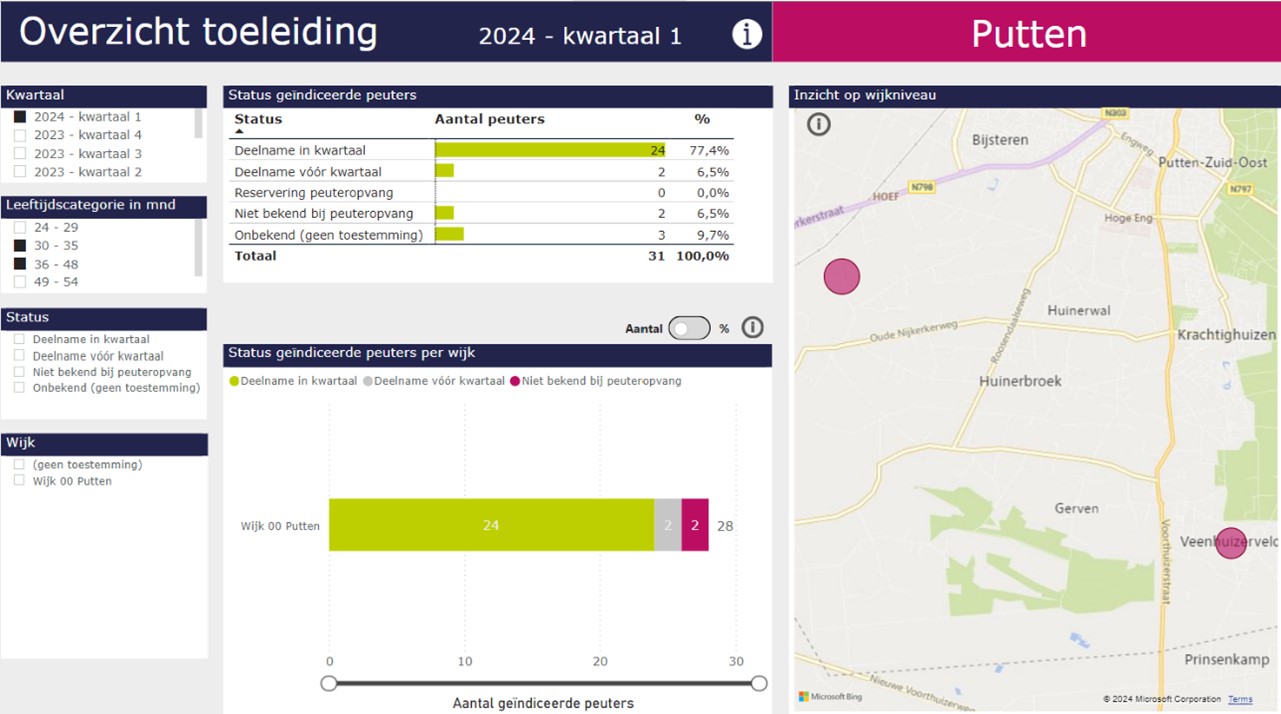
Task: Click the pink map bubble near Hoef
Action: (x=841, y=276)
